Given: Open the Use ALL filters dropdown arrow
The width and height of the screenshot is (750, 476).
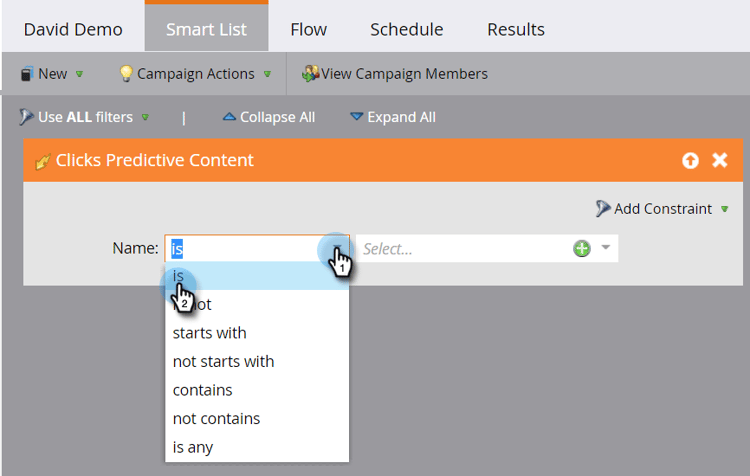Looking at the screenshot, I should click(x=146, y=117).
